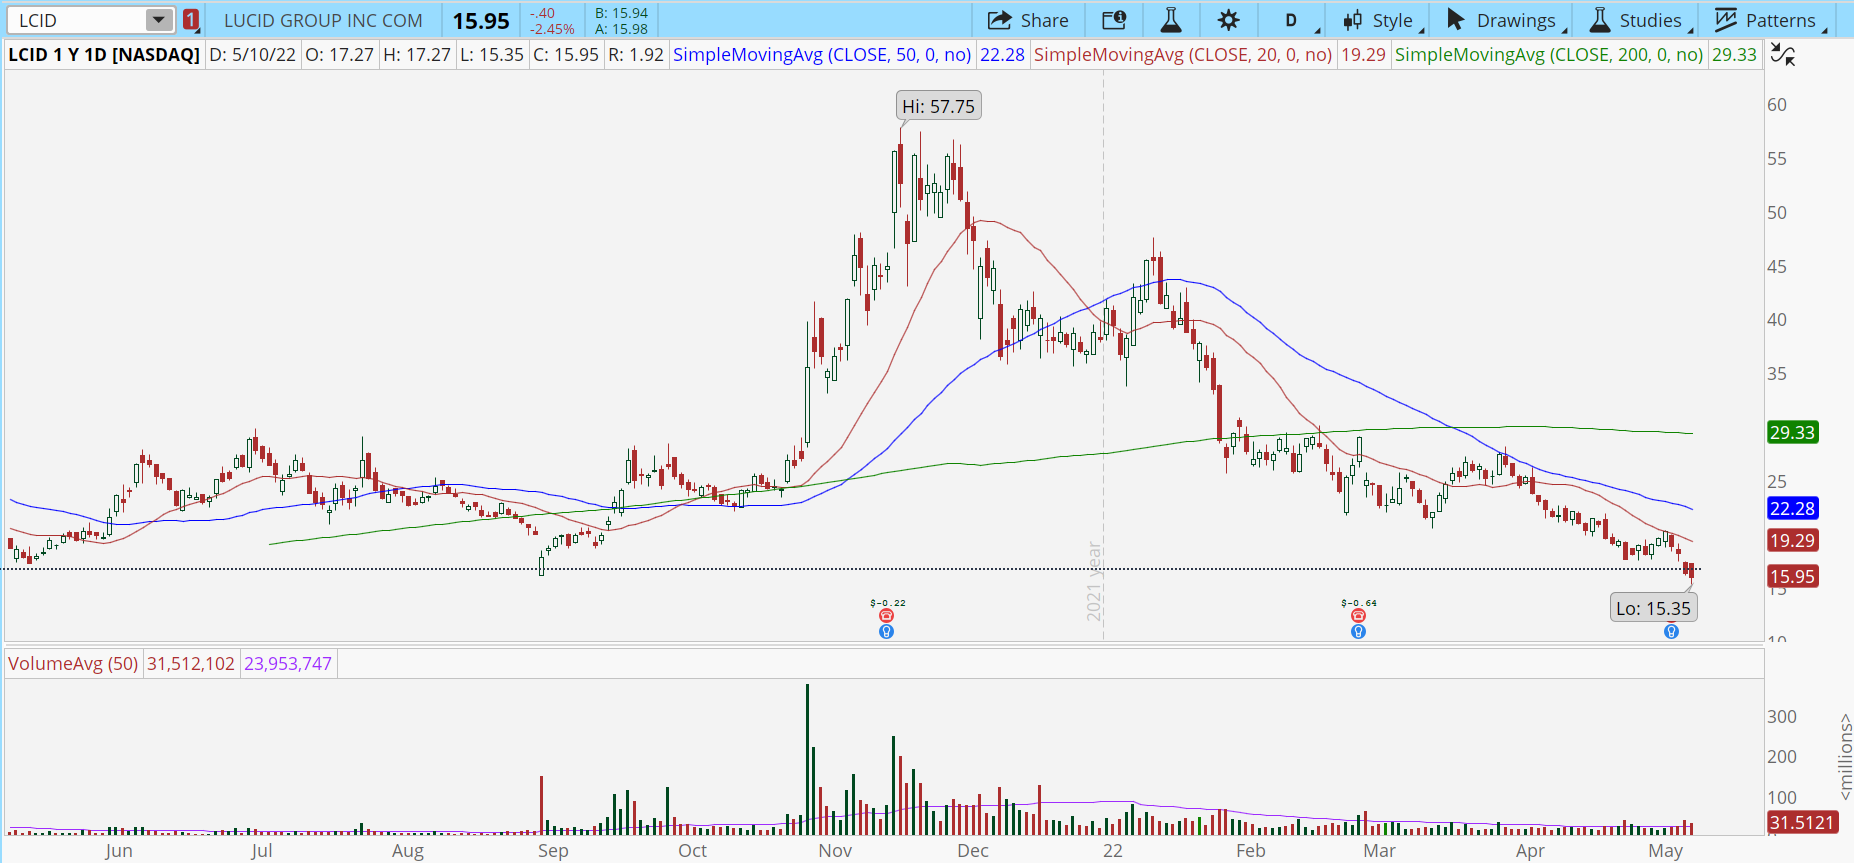Click the Hi: 57.75 price bubble

pyautogui.click(x=938, y=106)
